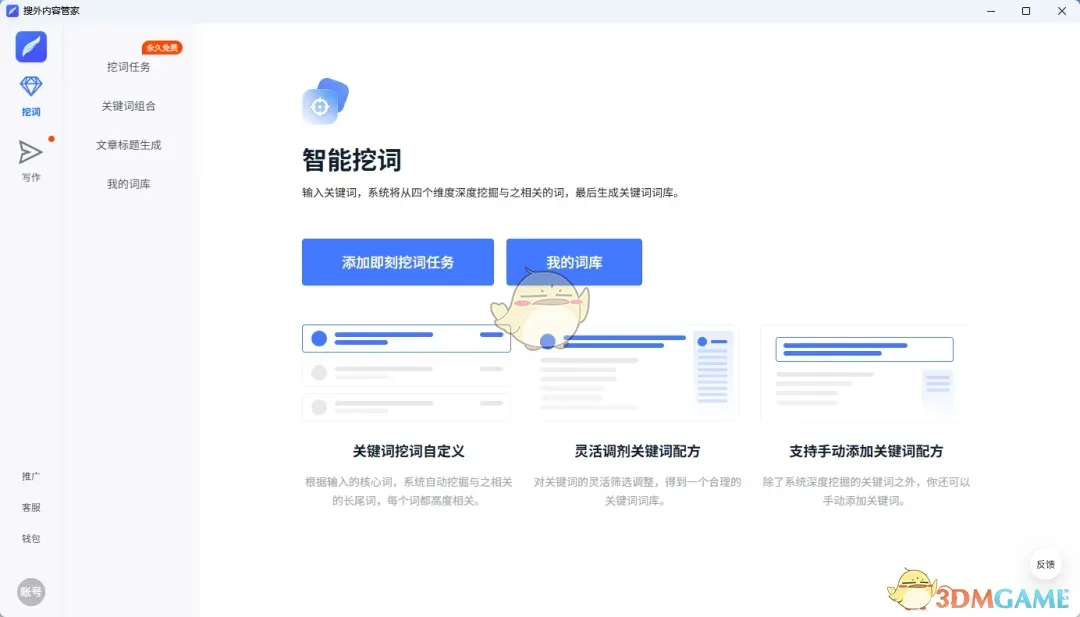Viewport: 1080px width, 617px height.
Task: Click the 关键词挖词自定义 illustration
Action: pos(406,372)
